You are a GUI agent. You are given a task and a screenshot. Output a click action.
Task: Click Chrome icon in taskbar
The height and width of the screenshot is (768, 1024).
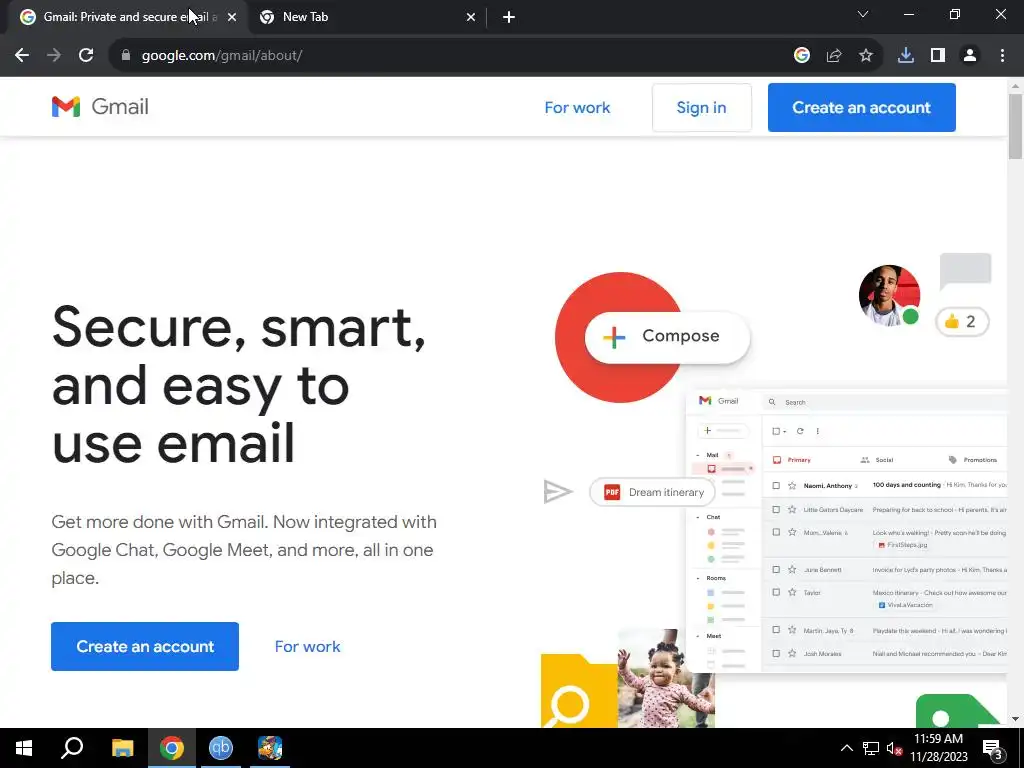tap(172, 748)
